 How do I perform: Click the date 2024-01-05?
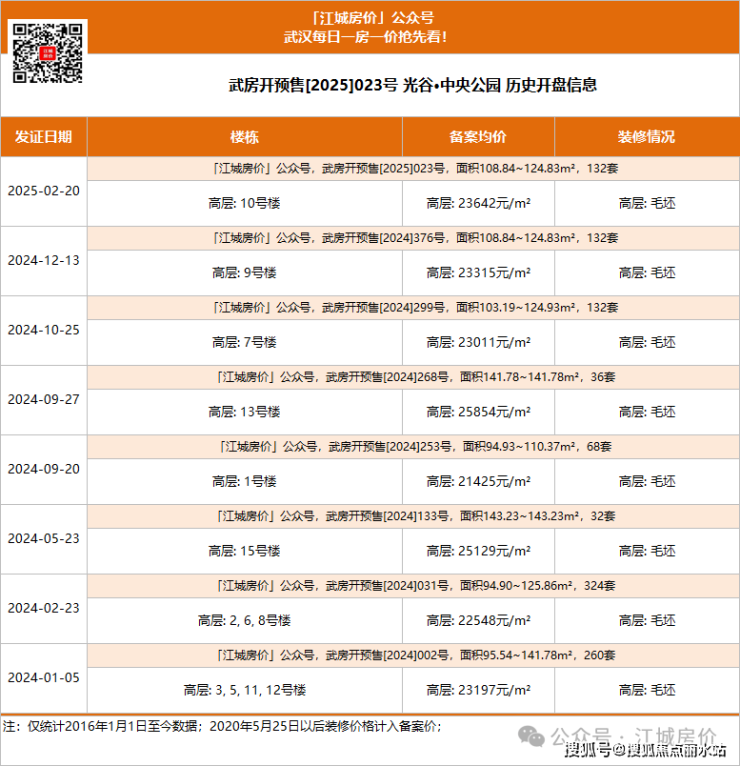point(43,678)
